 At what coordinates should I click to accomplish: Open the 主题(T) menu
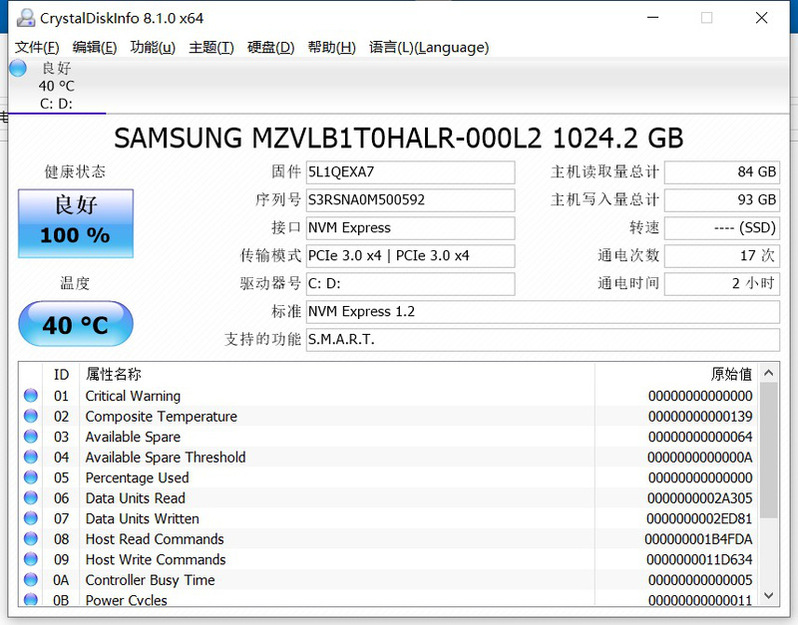pos(211,47)
